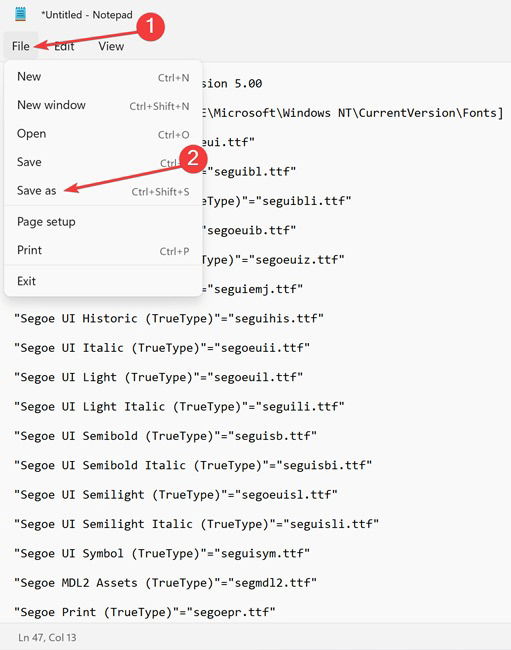Click the red annotation circle numbered 2
511x650 pixels.
[192, 159]
